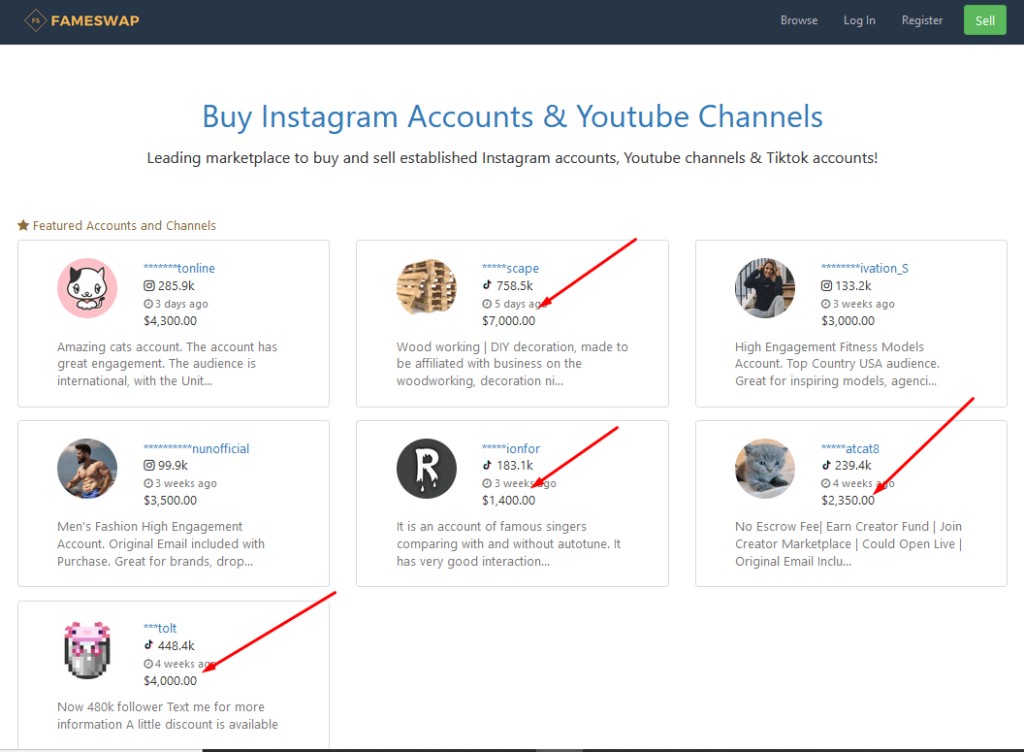Screen dimensions: 1024x752
Task: Click clock icon in atcat8 card
Action: pyautogui.click(x=826, y=484)
